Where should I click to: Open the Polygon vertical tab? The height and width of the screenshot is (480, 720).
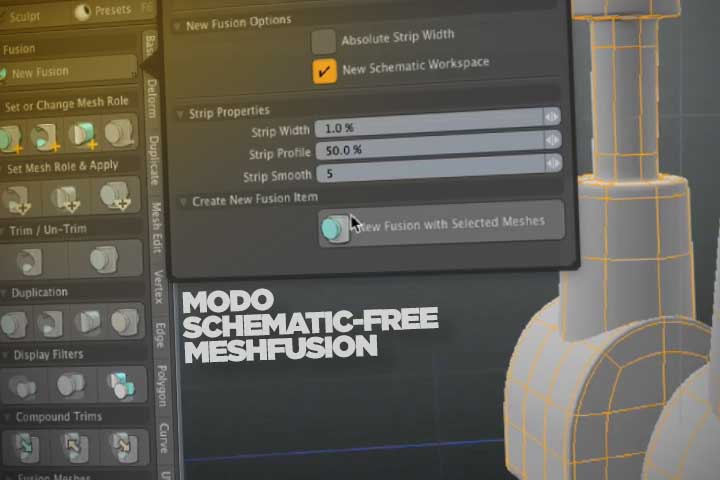[x=162, y=386]
